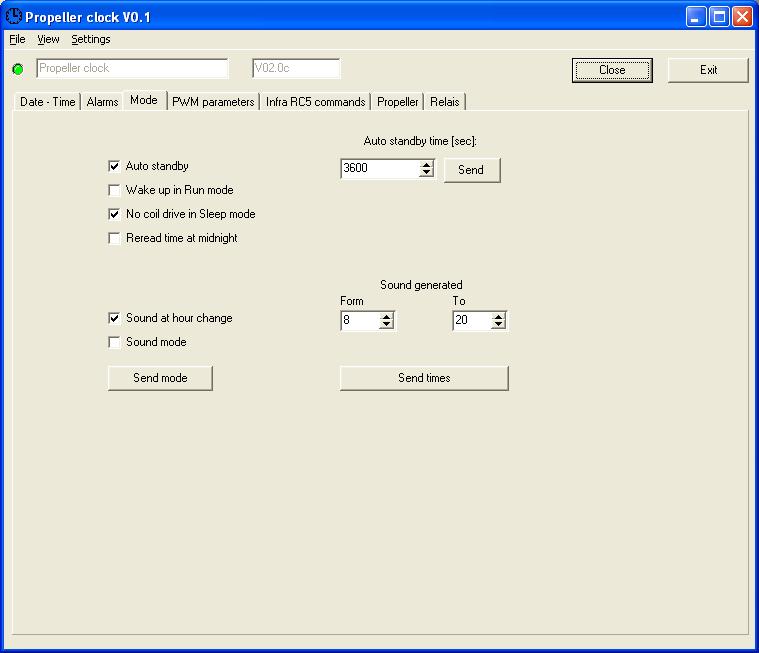Click the Propeller clock app icon in title bar
Screen dimensions: 759x653
pyautogui.click(x=14, y=16)
